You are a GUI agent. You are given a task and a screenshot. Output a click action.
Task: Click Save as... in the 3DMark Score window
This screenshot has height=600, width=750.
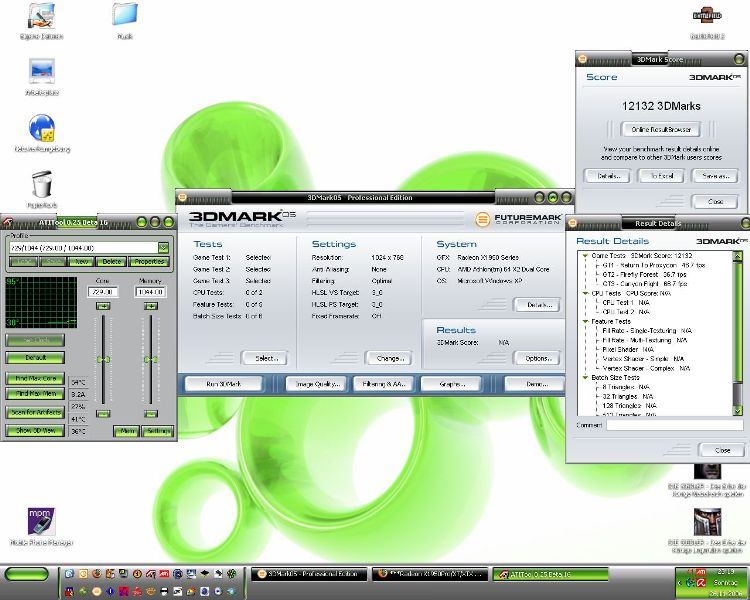tap(716, 176)
